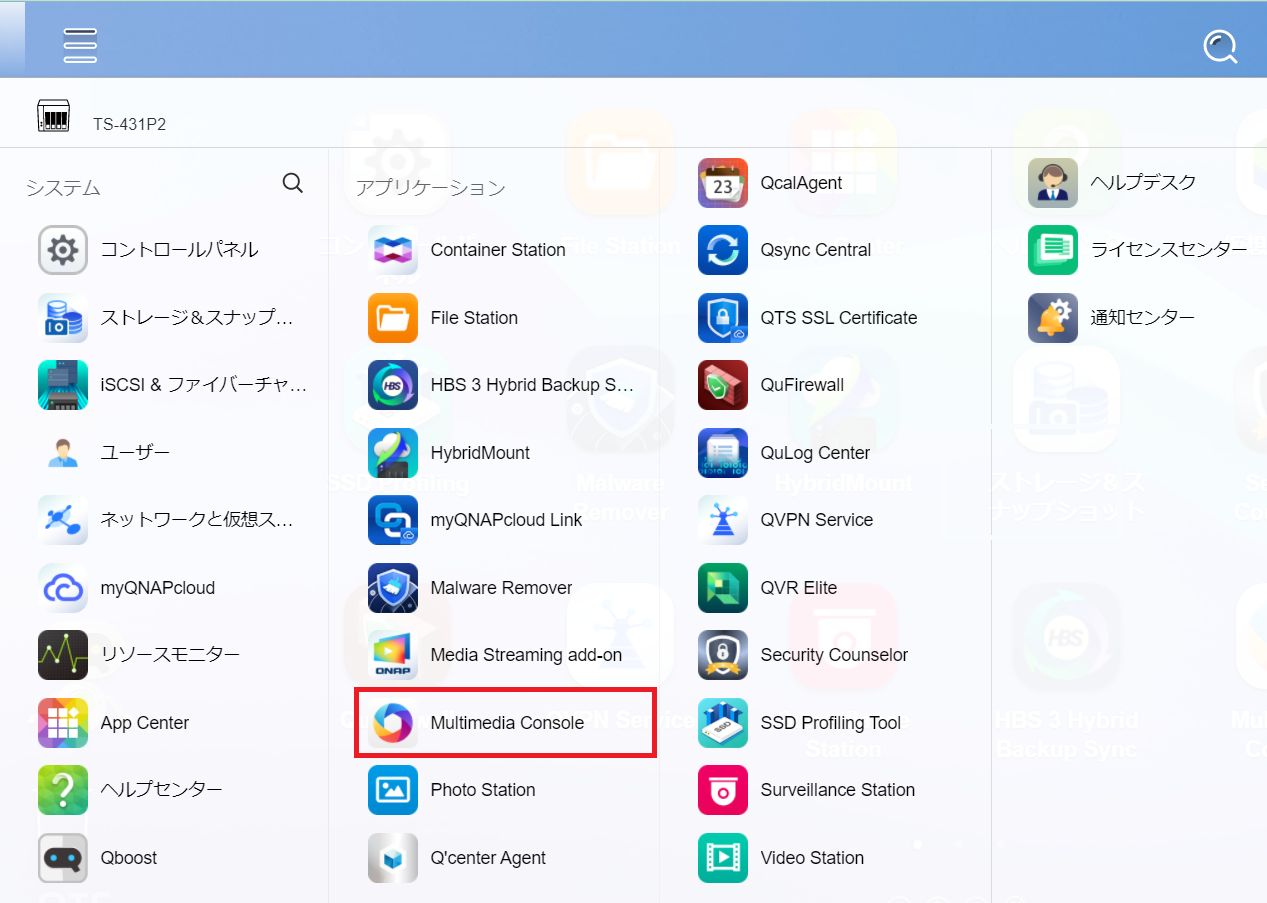Open QTS SSL Certificate shield icon
This screenshot has height=903, width=1267.
click(x=723, y=318)
